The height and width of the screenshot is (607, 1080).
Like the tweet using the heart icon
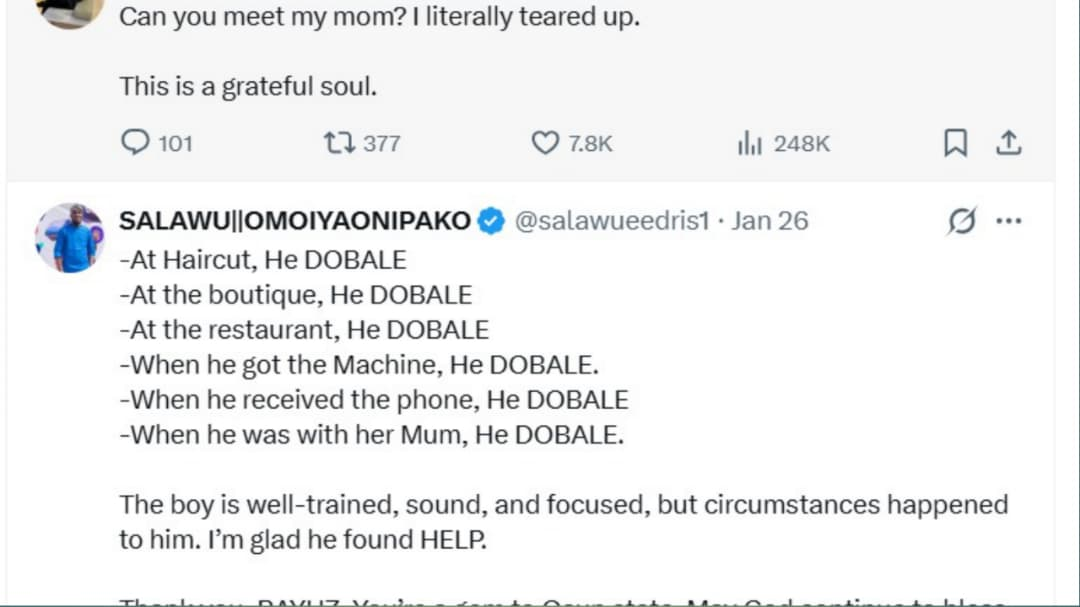(544, 144)
